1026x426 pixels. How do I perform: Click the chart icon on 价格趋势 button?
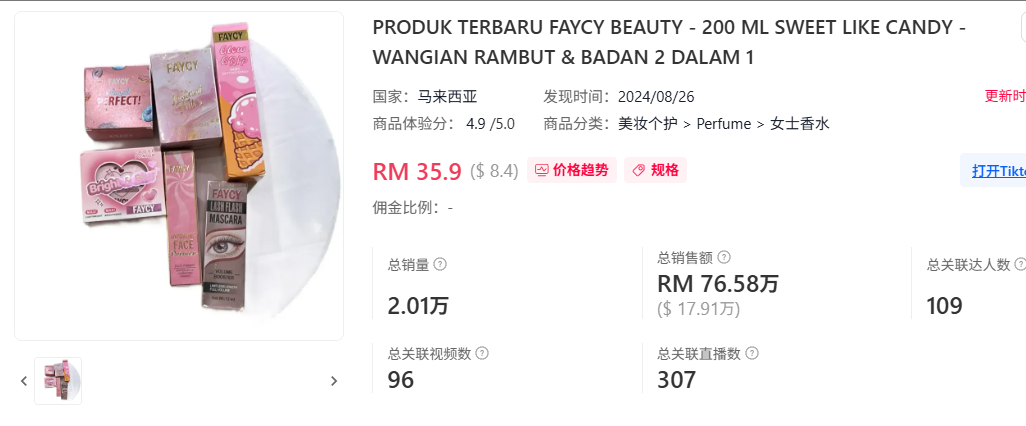tap(541, 170)
